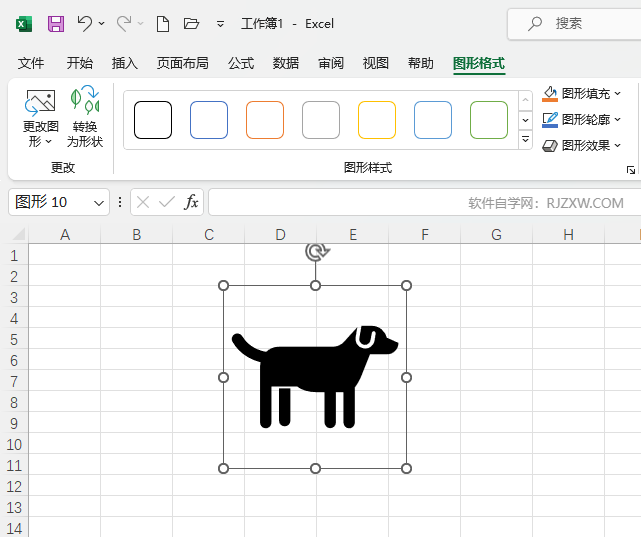This screenshot has height=537, width=641.
Task: Click the rotation handle above the graphic
Action: [x=316, y=252]
